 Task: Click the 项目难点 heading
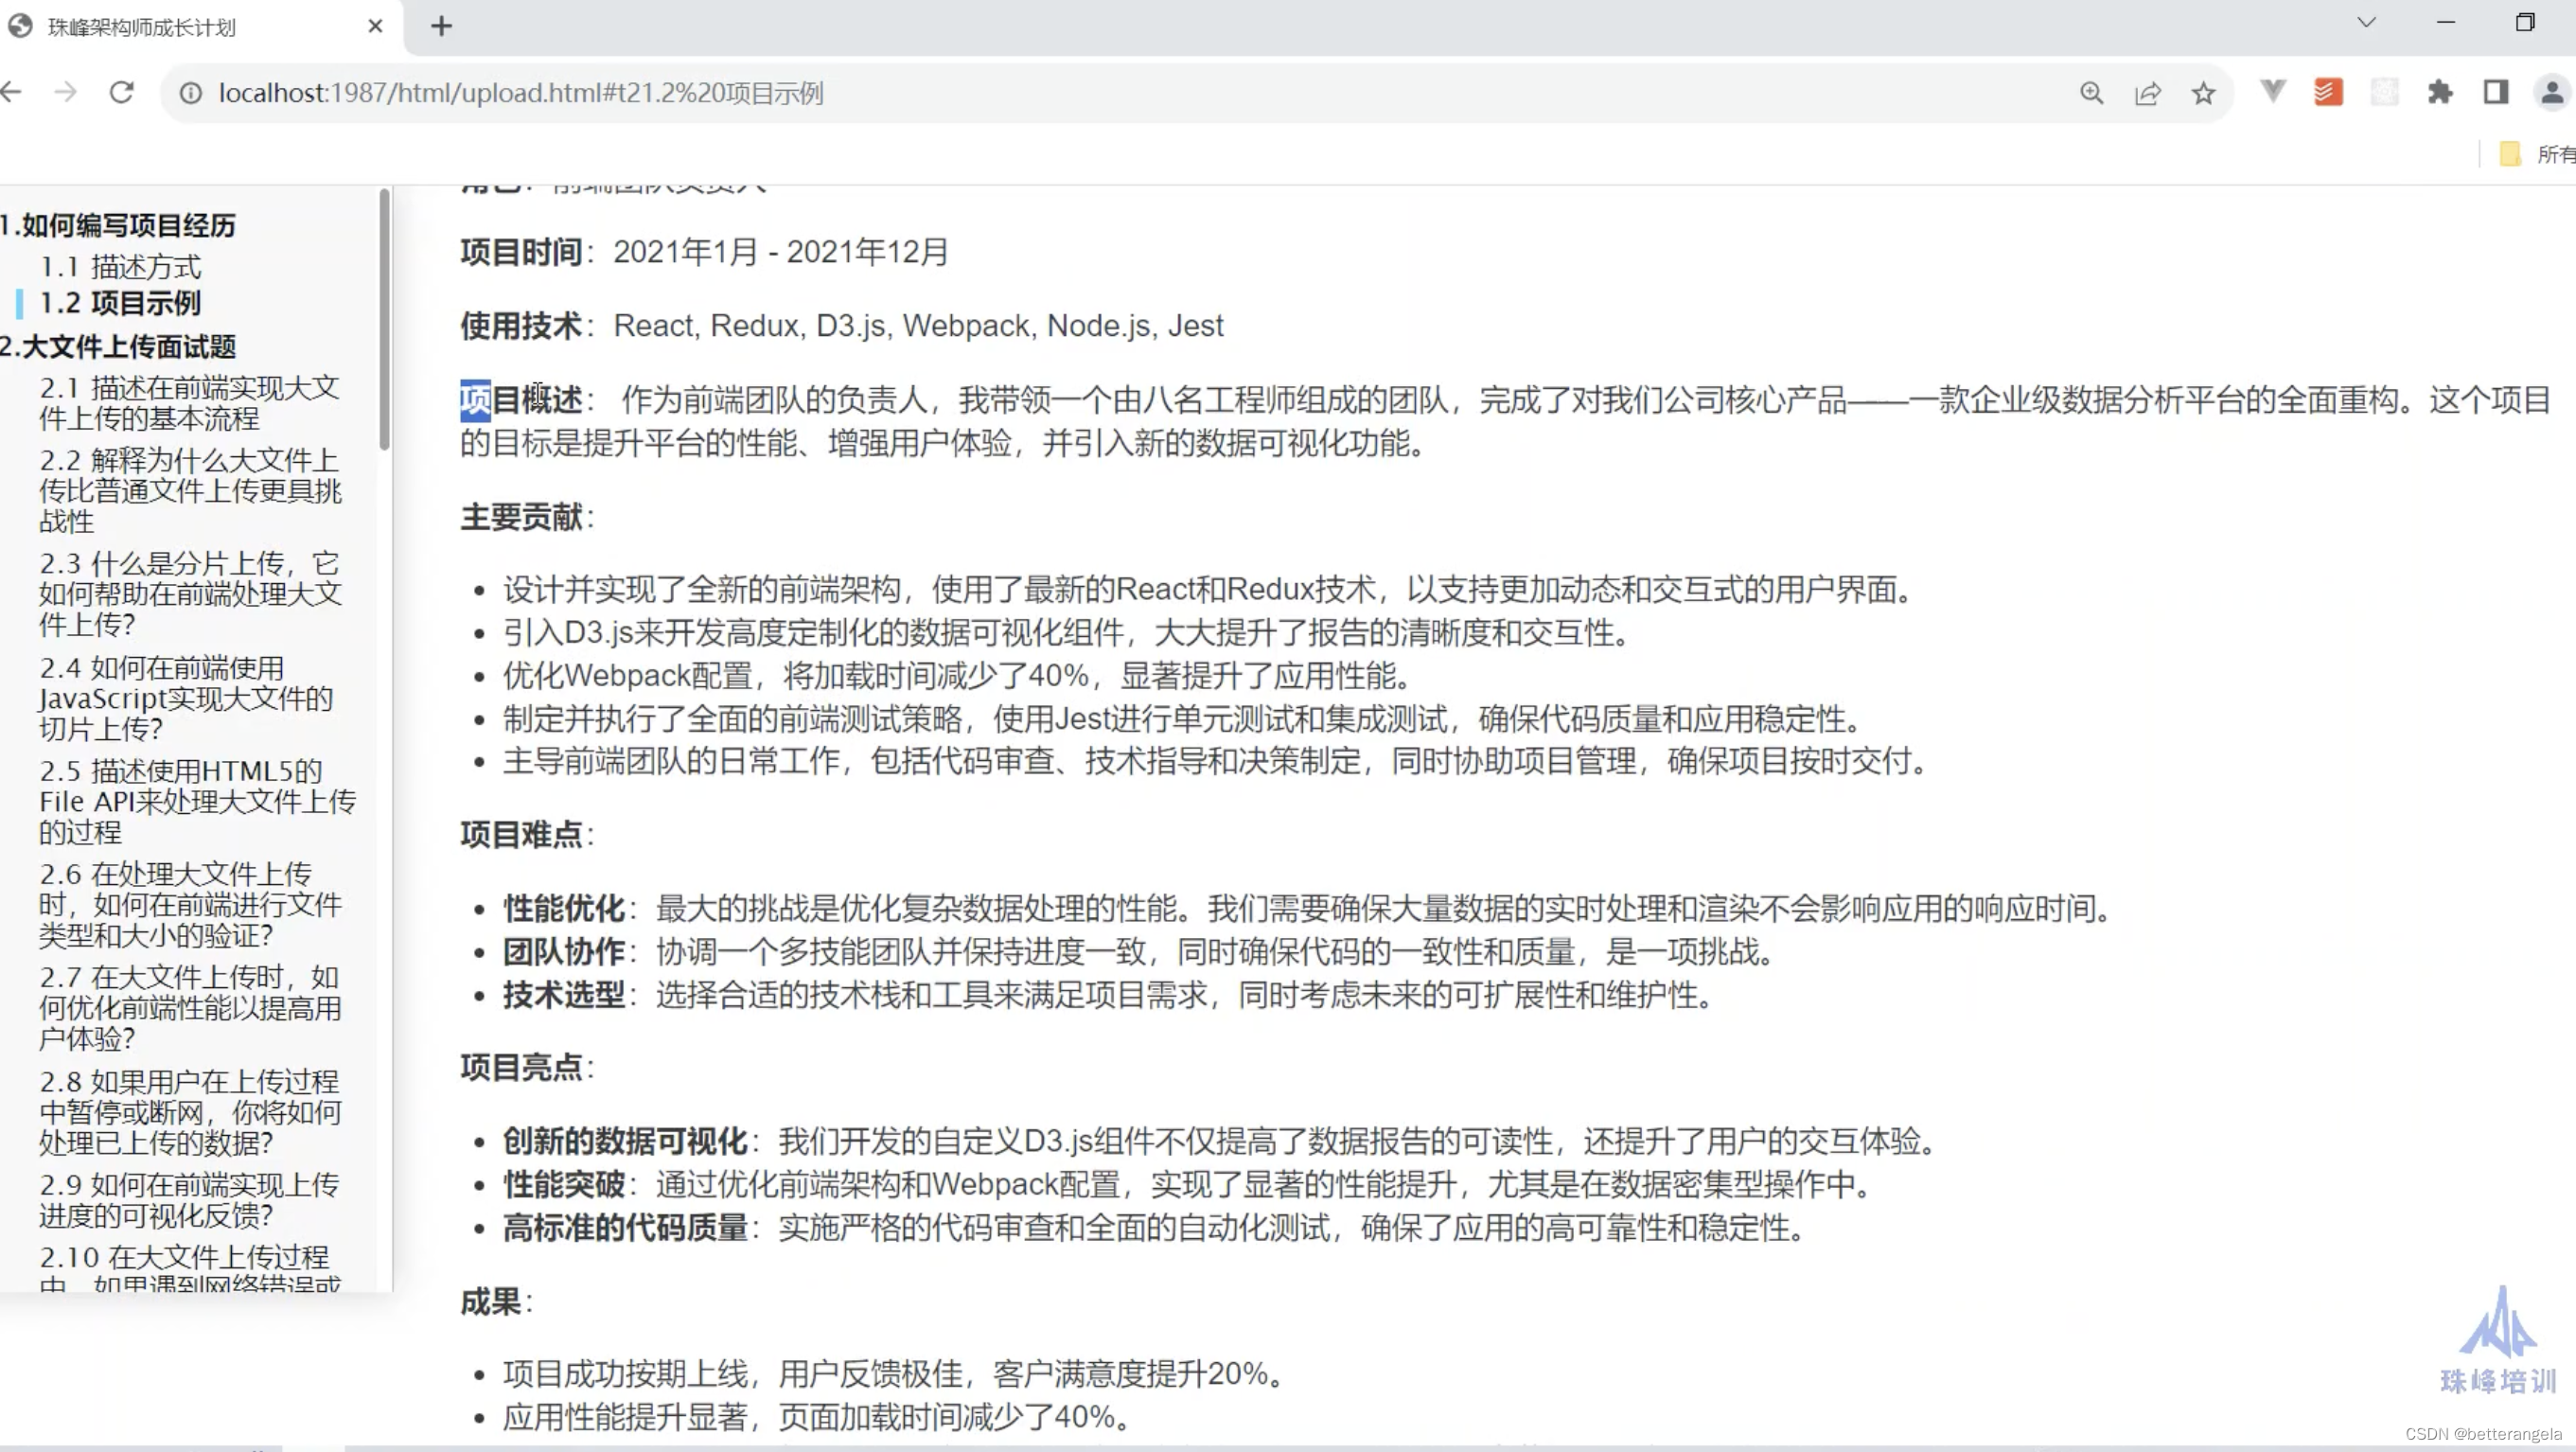pos(521,833)
